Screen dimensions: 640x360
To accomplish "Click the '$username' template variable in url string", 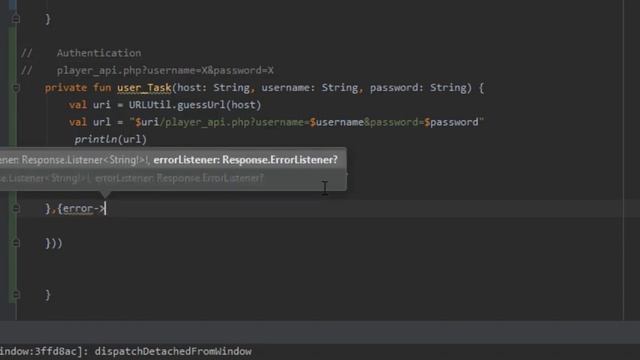I will pos(337,122).
